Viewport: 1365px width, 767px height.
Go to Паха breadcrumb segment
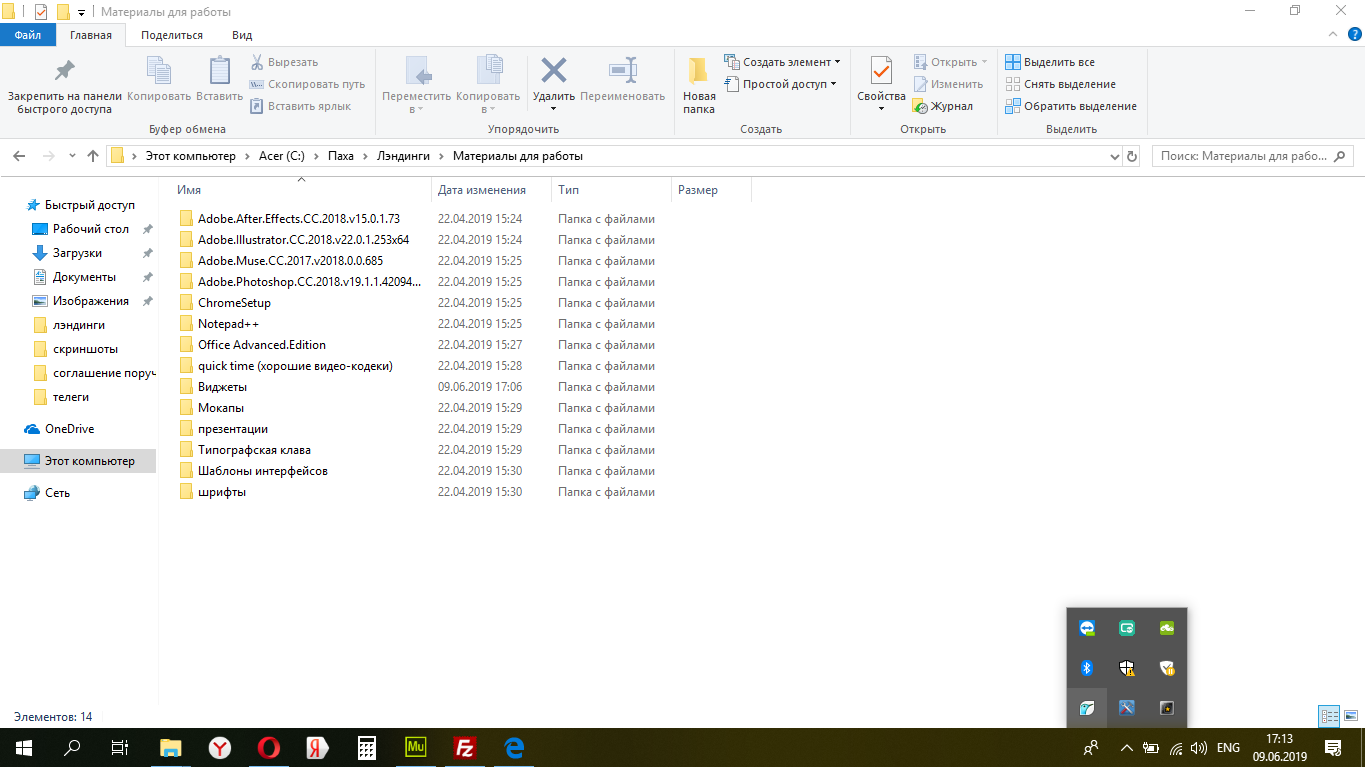pos(341,156)
